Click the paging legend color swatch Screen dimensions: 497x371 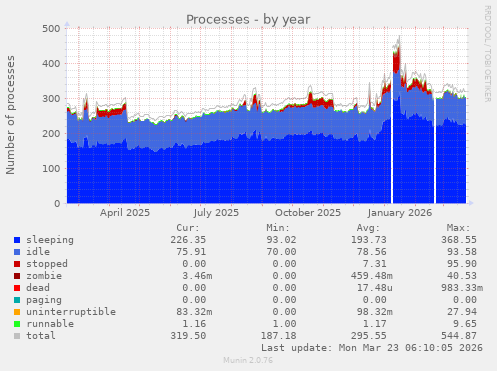click(17, 300)
